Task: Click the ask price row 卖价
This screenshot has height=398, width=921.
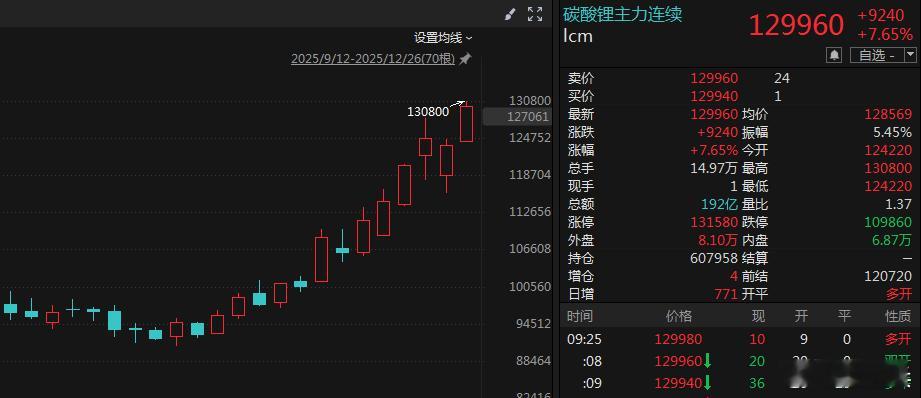Action: pos(739,78)
